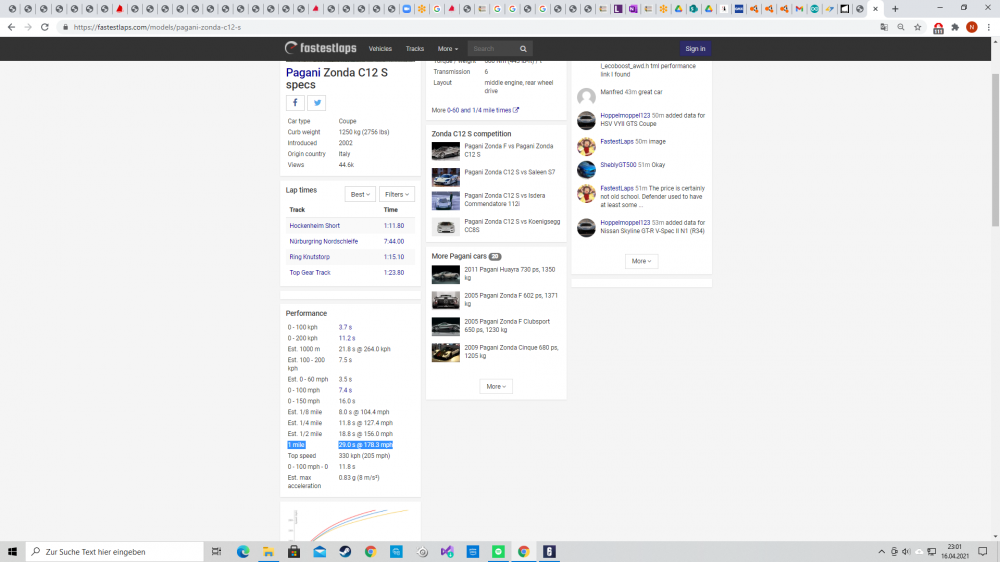Open the Chrome three-dot menu
Screen dimensions: 1000x562
click(x=989, y=27)
